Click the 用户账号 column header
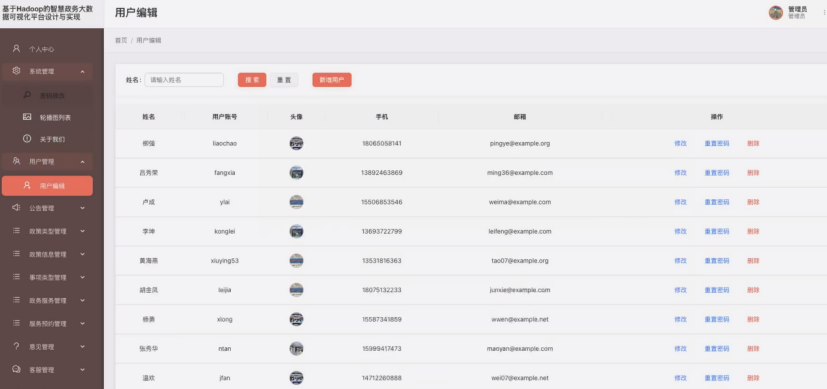 (225, 117)
